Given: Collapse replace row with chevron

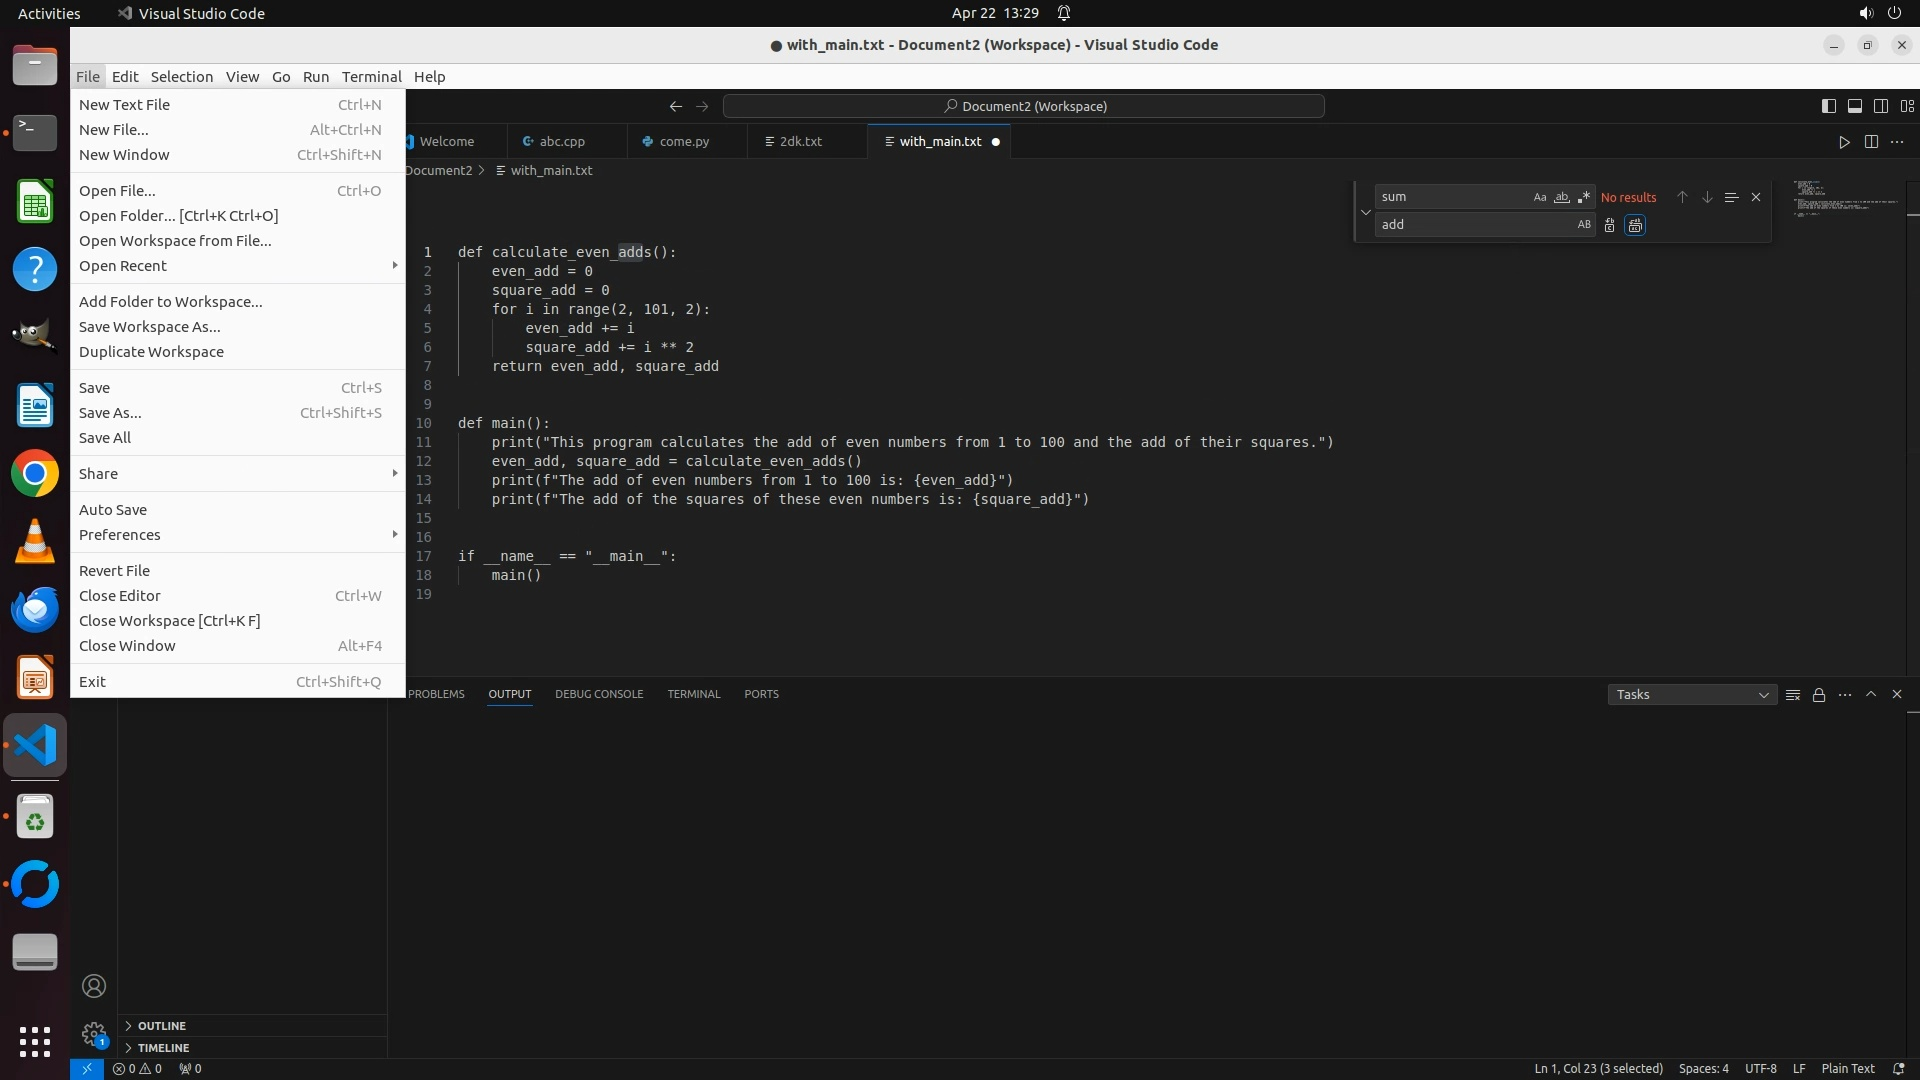Looking at the screenshot, I should pyautogui.click(x=1365, y=212).
